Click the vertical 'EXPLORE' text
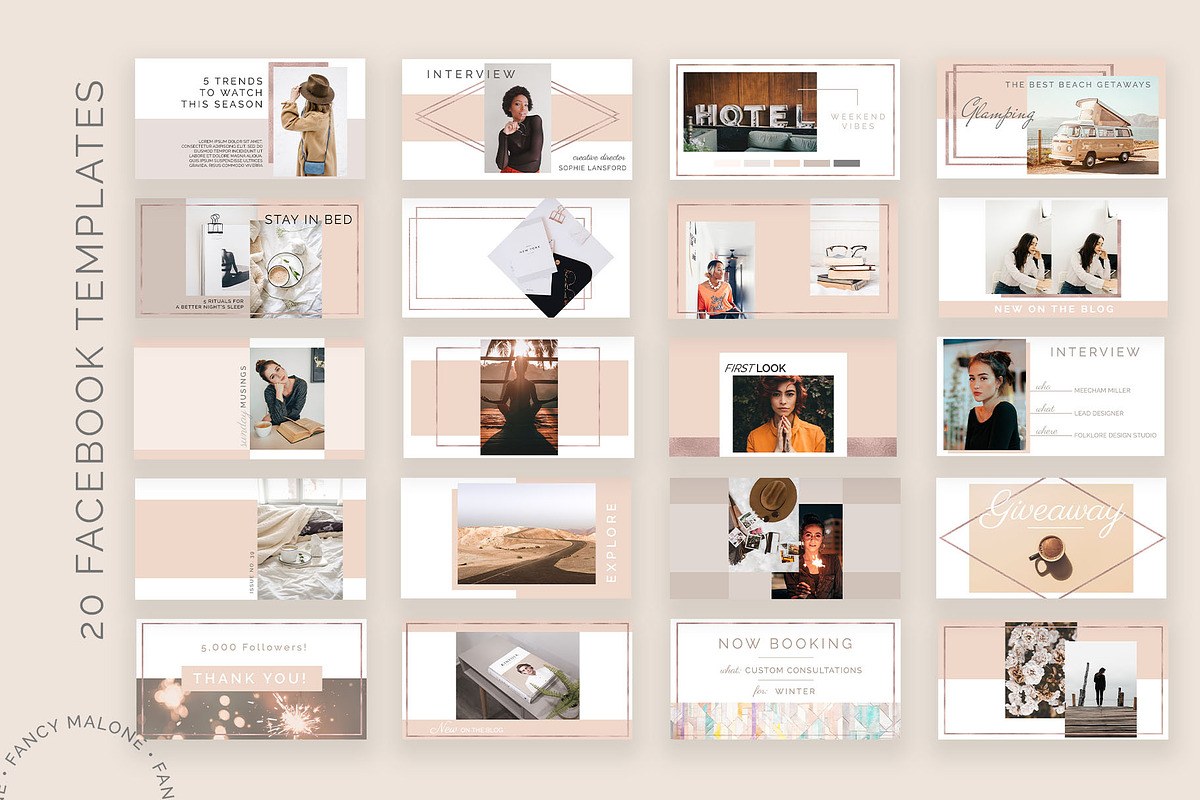The width and height of the screenshot is (1200, 800). click(x=612, y=541)
